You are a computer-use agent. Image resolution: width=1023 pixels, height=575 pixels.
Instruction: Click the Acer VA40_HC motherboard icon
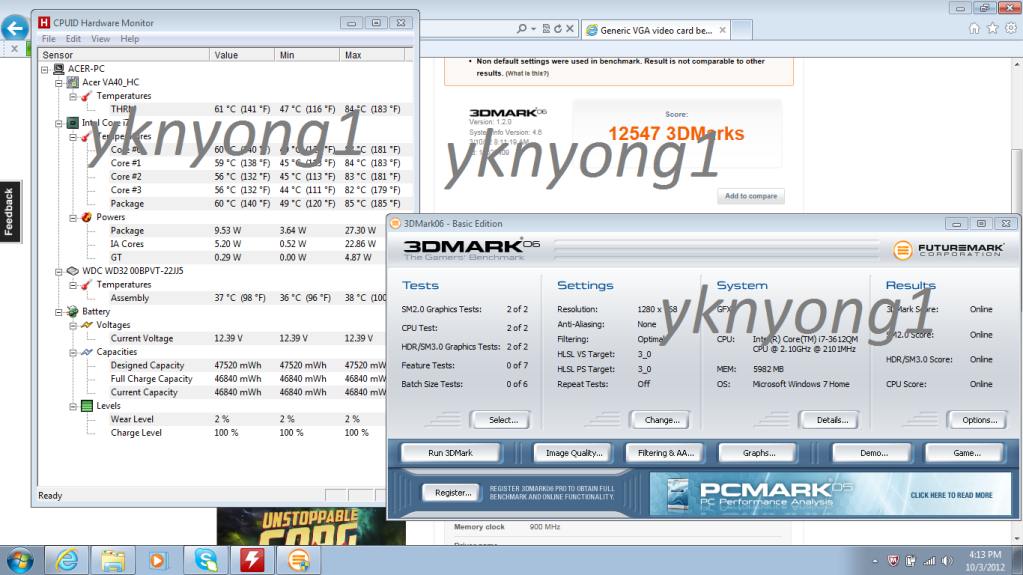72,82
